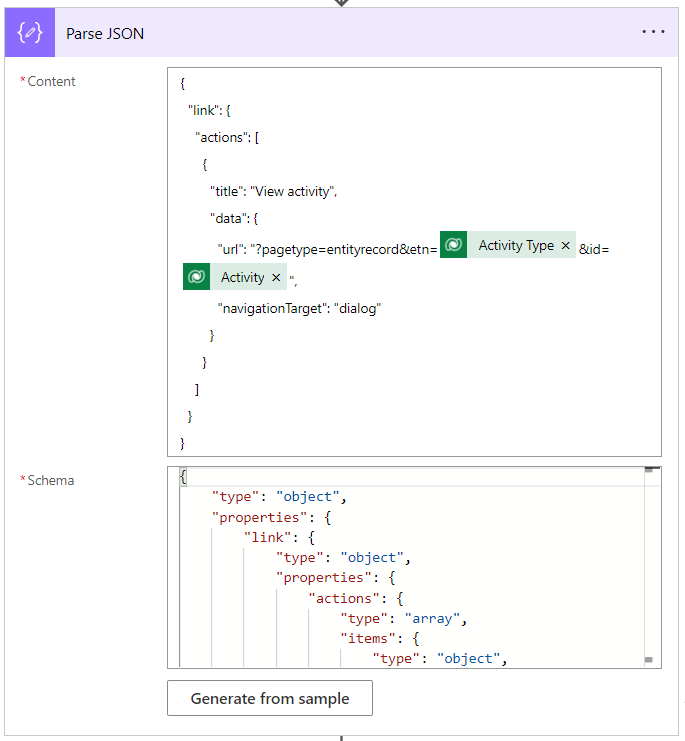Click the "data": { line in Content
The width and height of the screenshot is (685, 741).
(234, 218)
